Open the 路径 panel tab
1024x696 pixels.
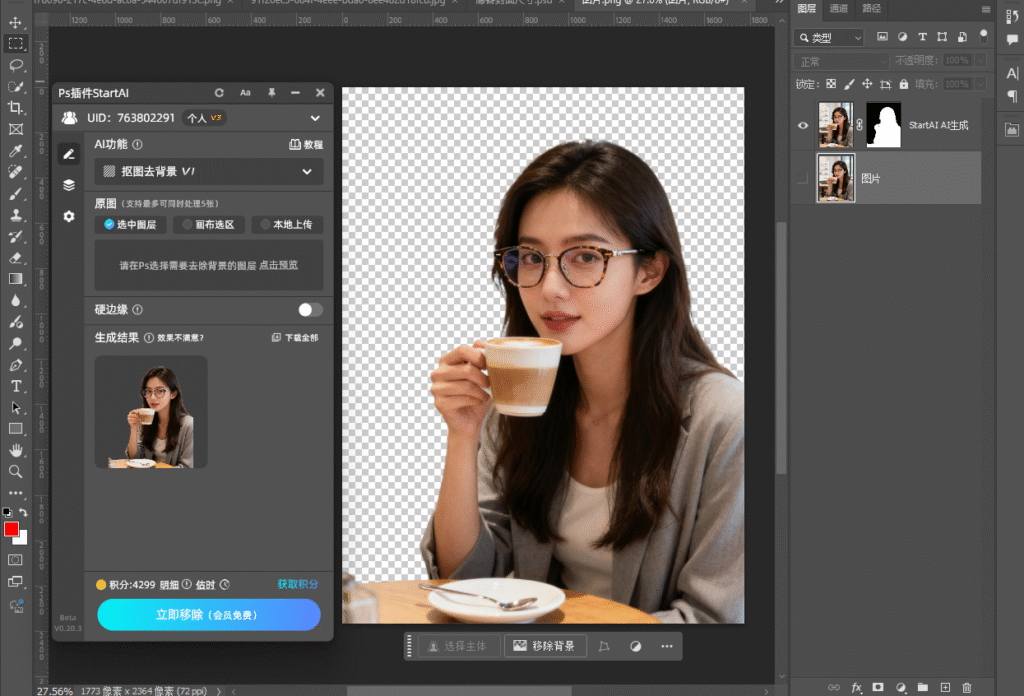tap(871, 9)
